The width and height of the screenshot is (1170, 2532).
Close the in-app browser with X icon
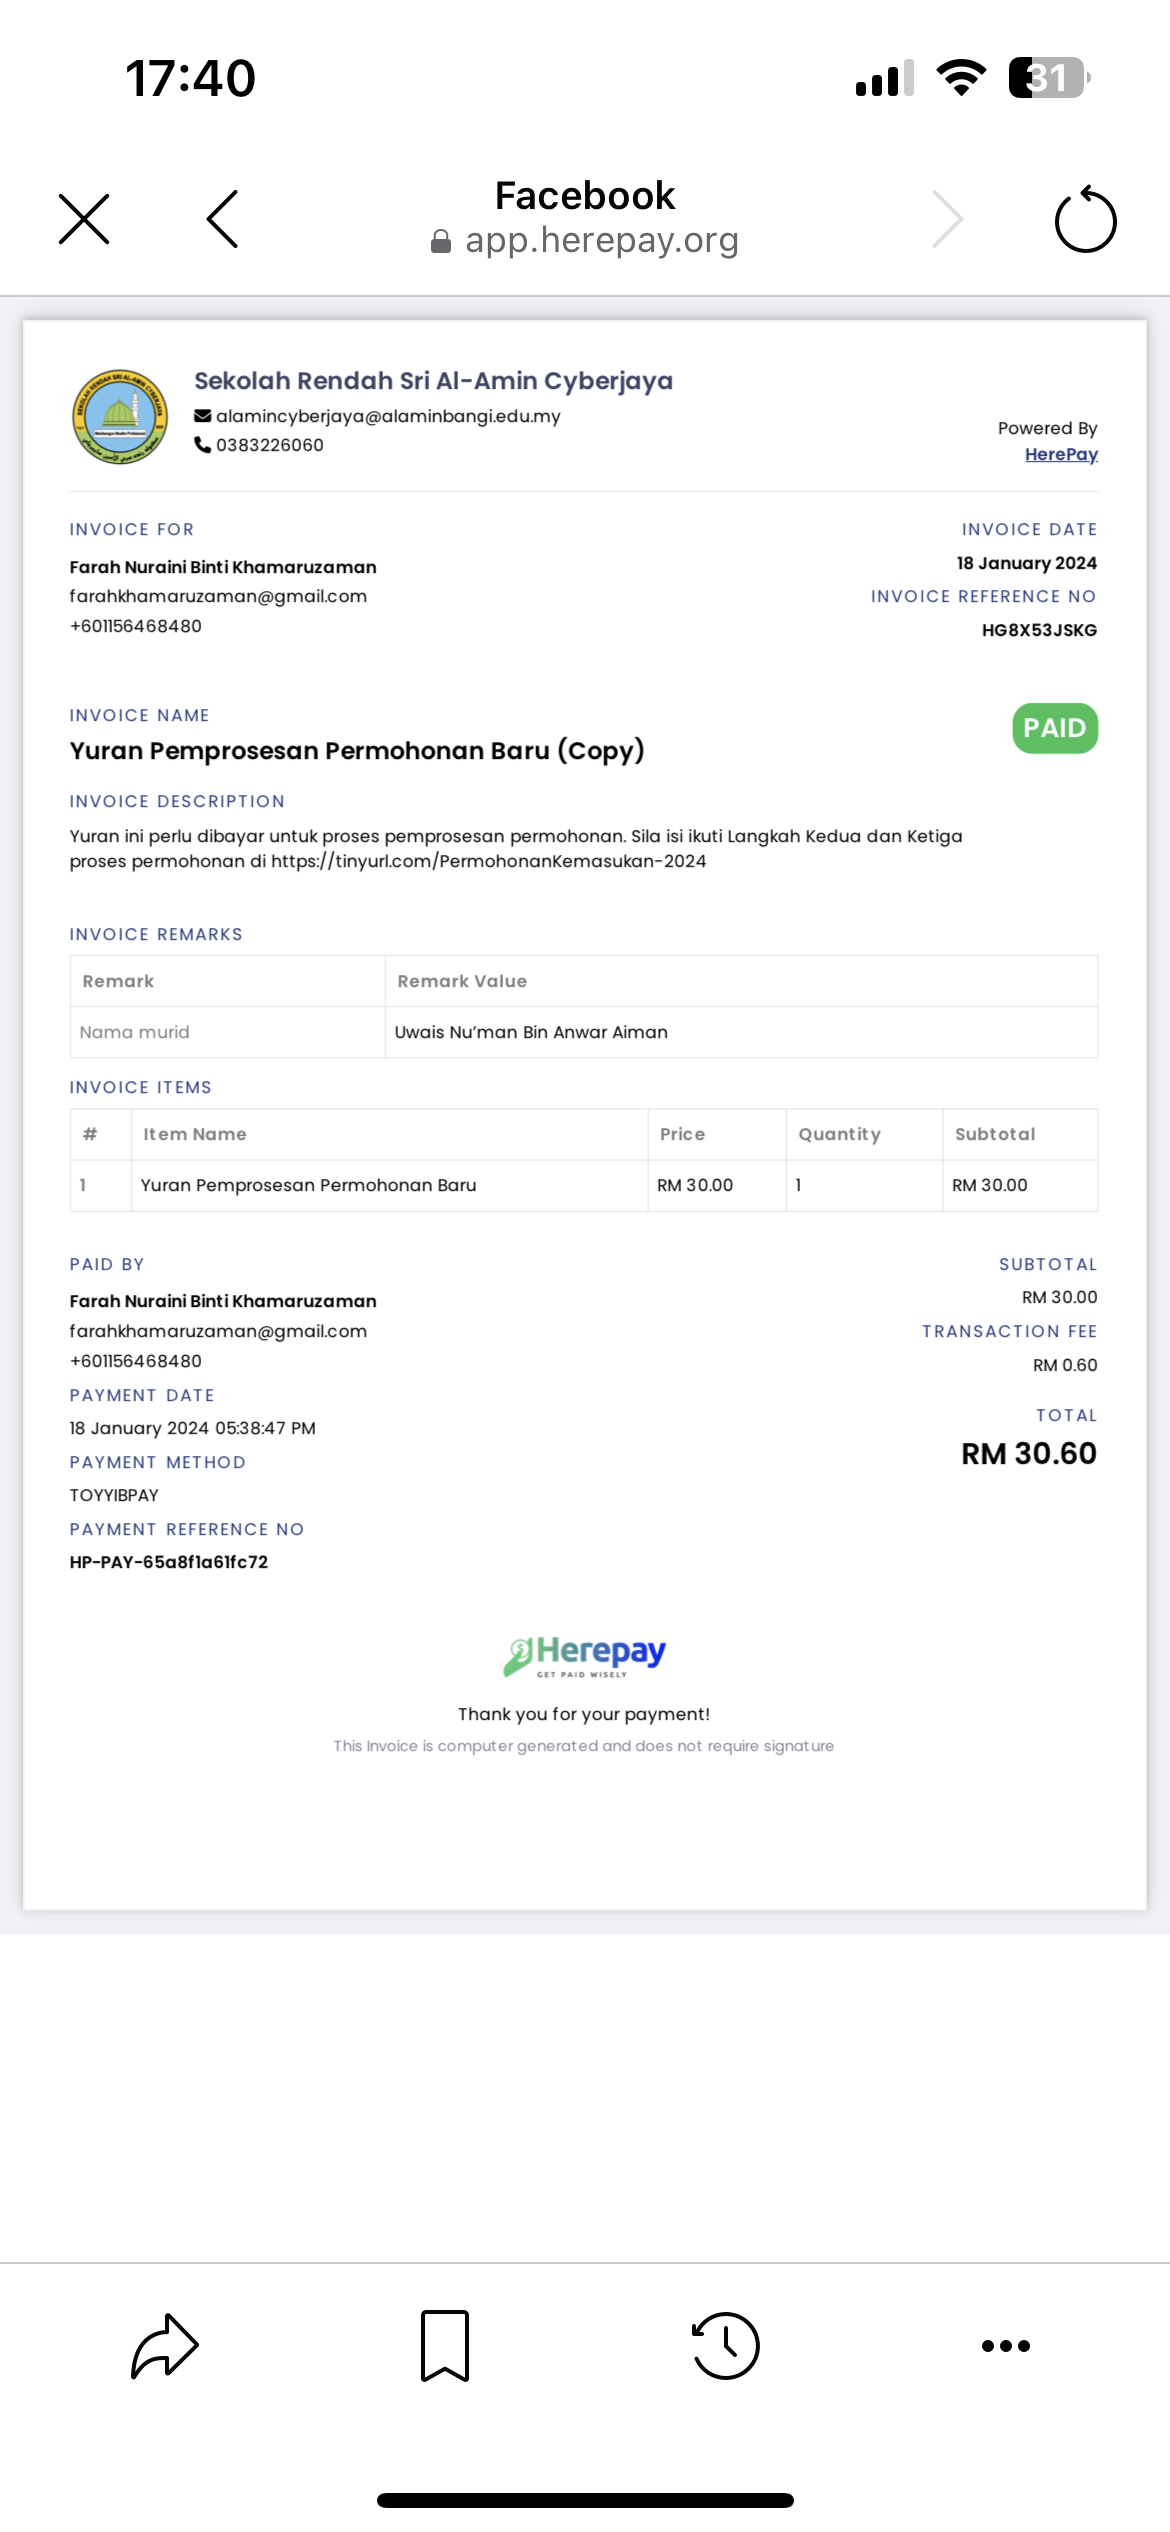point(84,219)
